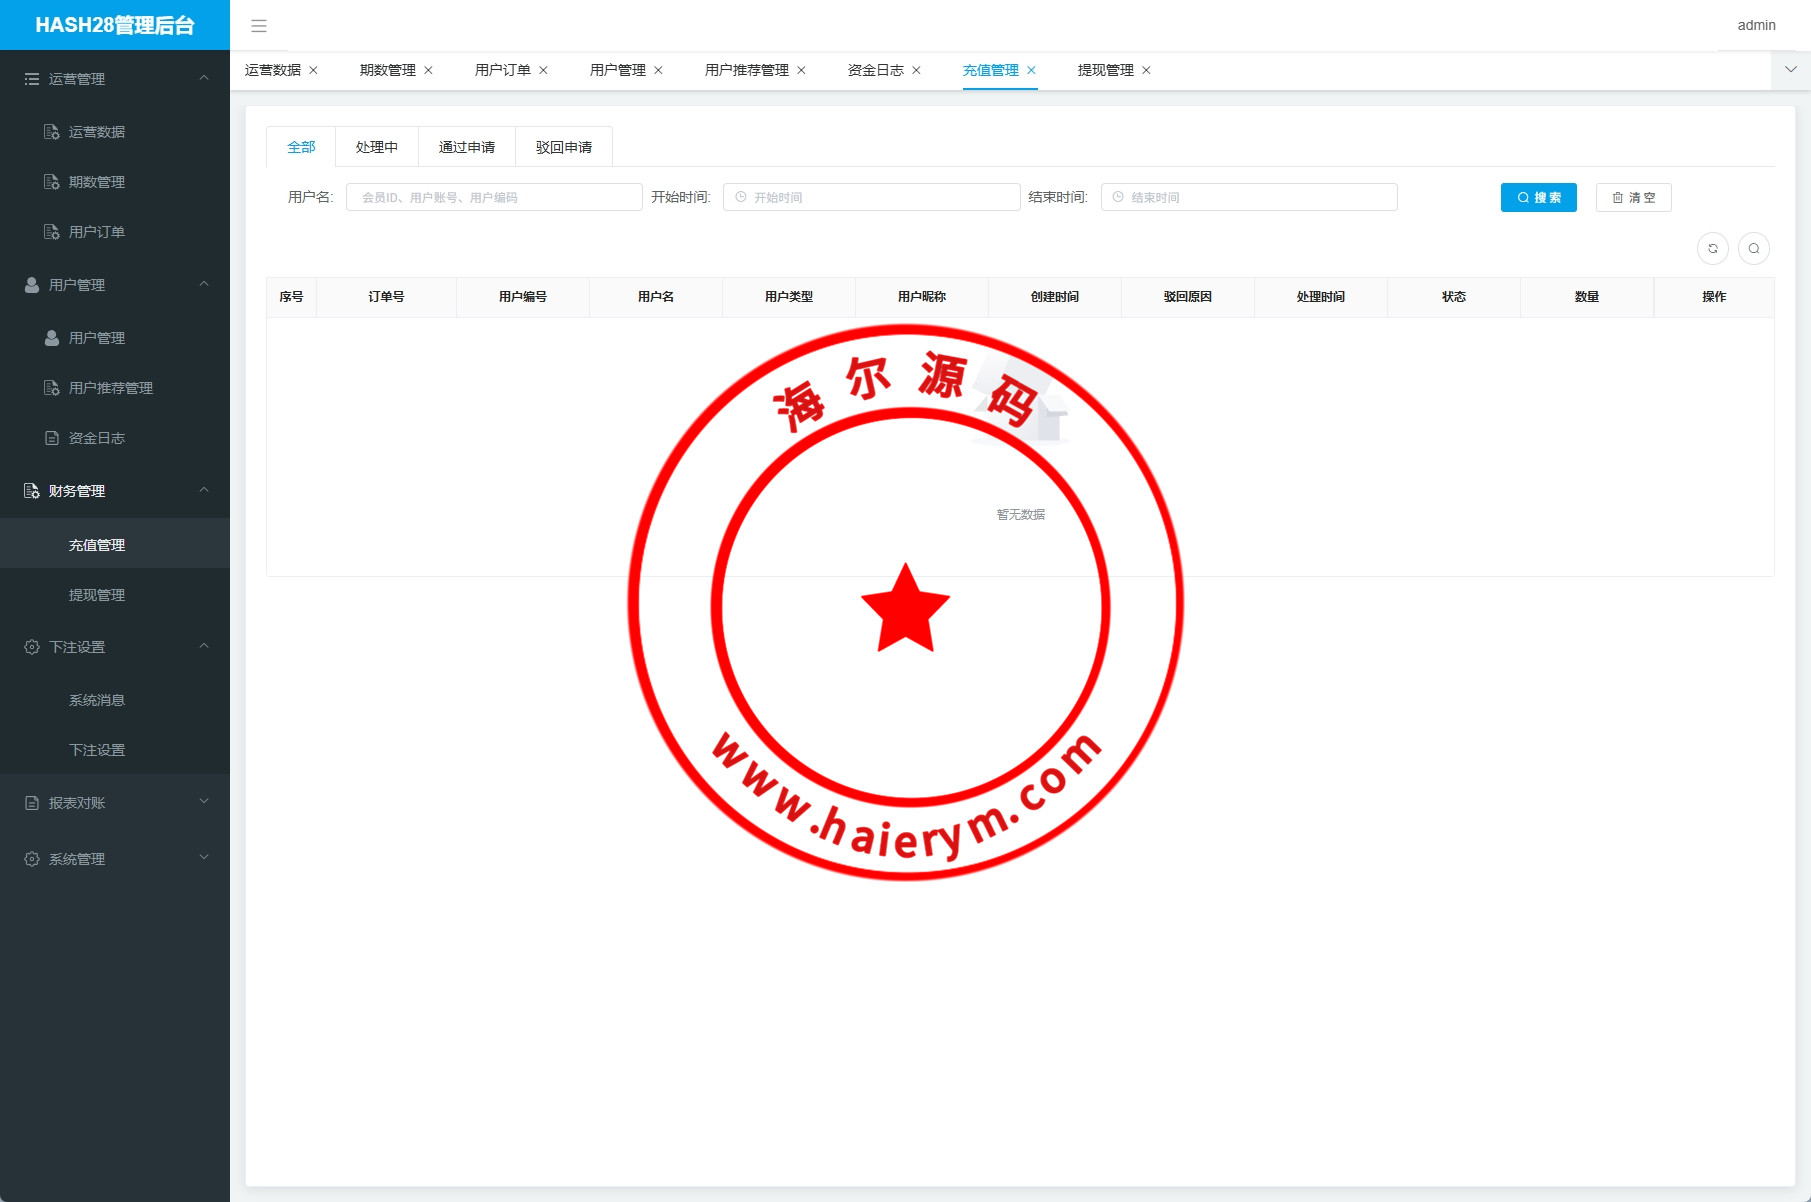Switch to the 处理中 filter tab
This screenshot has width=1811, height=1202.
coord(377,147)
